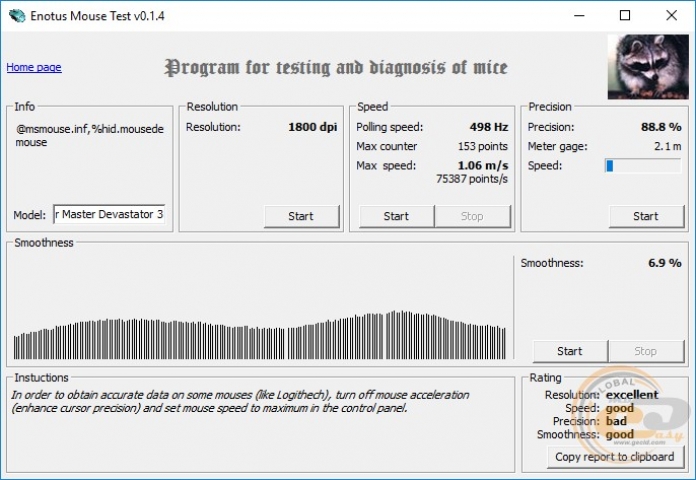Viewport: 696px width, 480px height.
Task: Click the 498 Hz polling speed value
Action: click(x=489, y=127)
